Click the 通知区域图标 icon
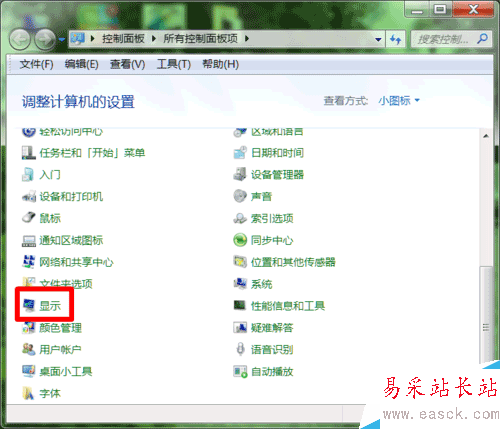 (x=29, y=240)
